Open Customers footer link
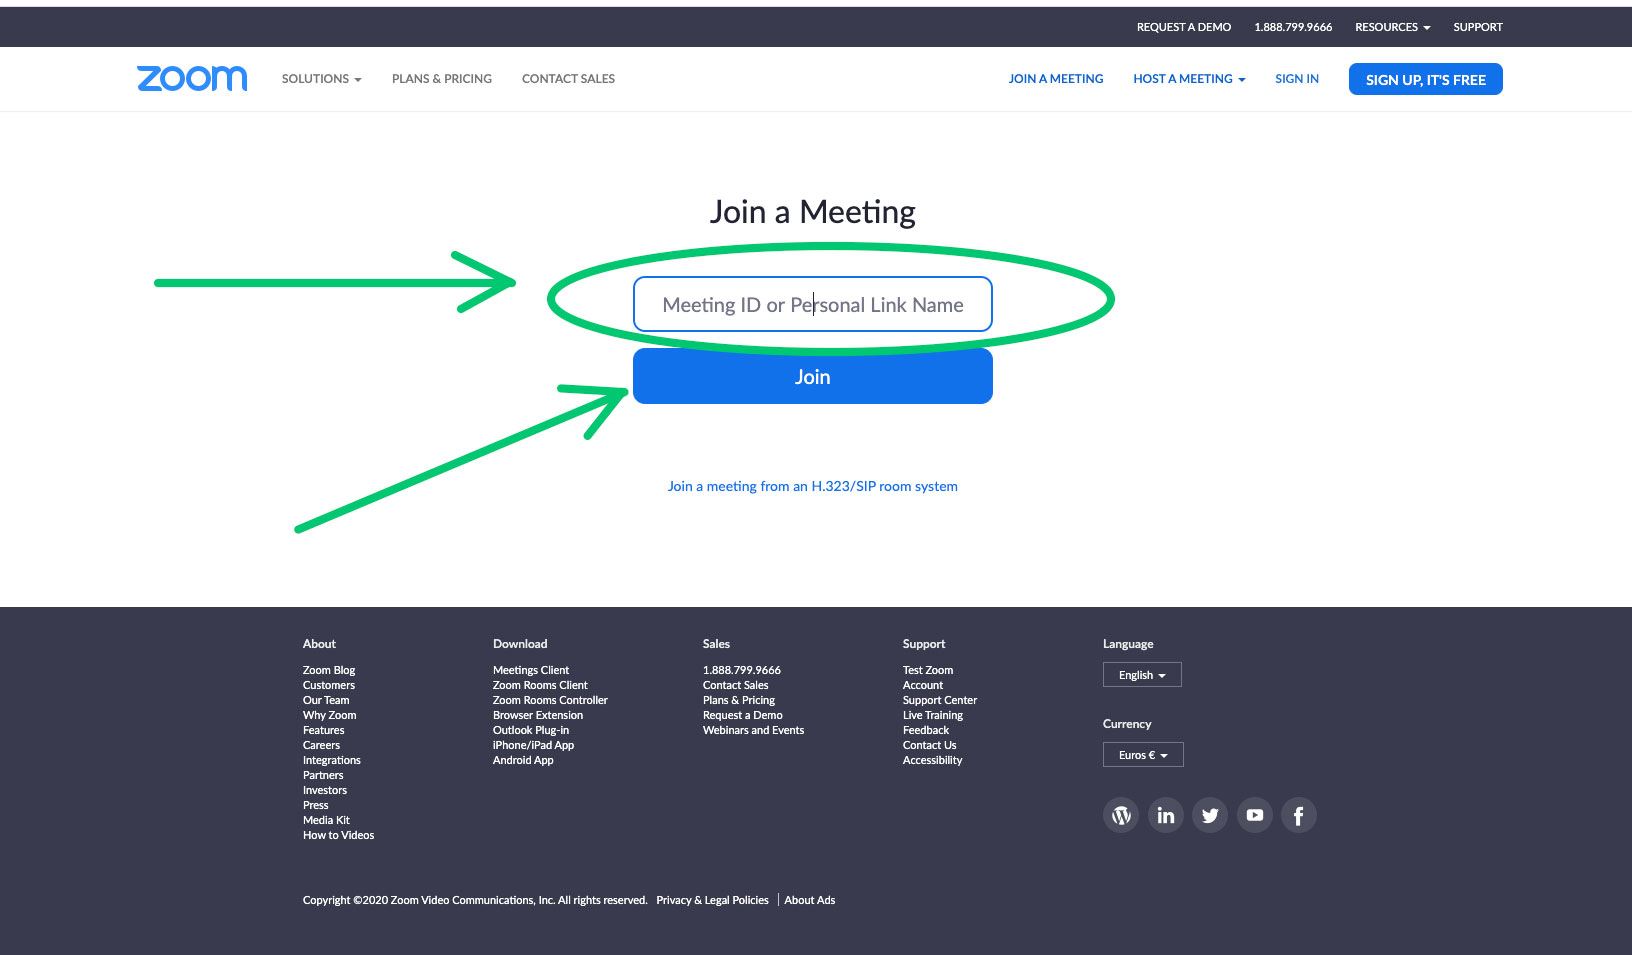 pos(329,685)
